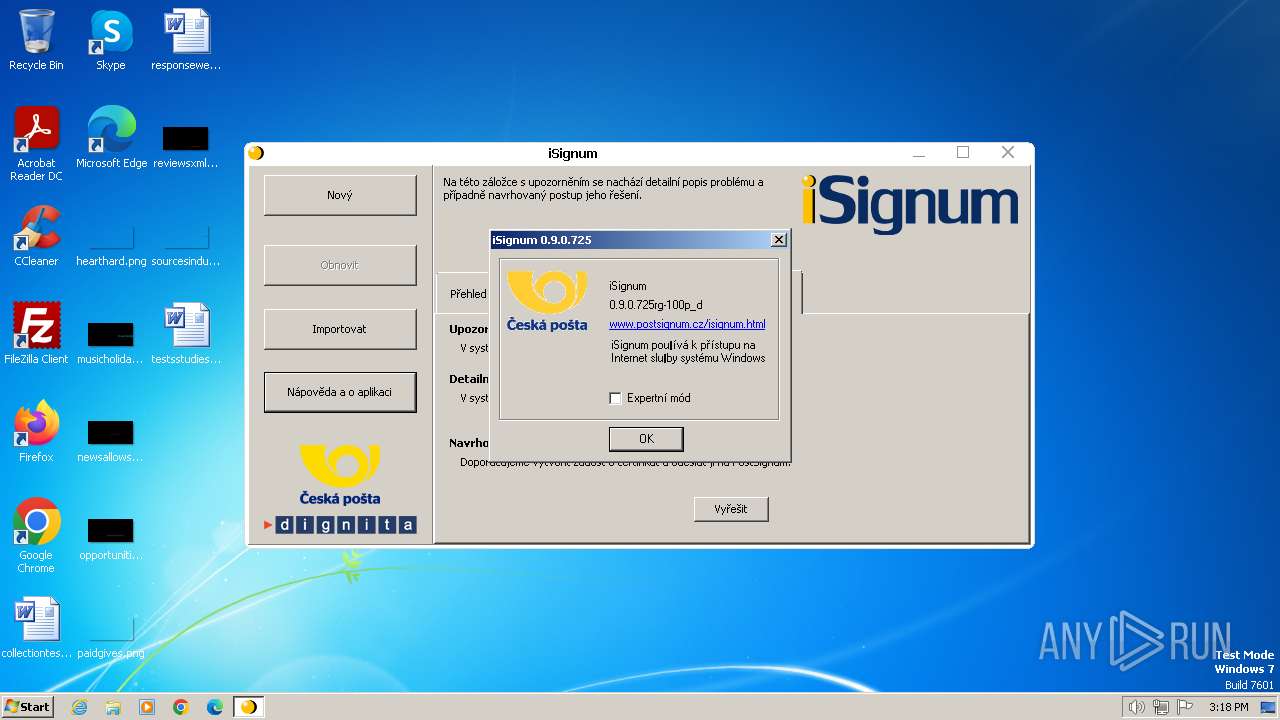
Task: Open CCleaner desktop shortcut
Action: 36,236
